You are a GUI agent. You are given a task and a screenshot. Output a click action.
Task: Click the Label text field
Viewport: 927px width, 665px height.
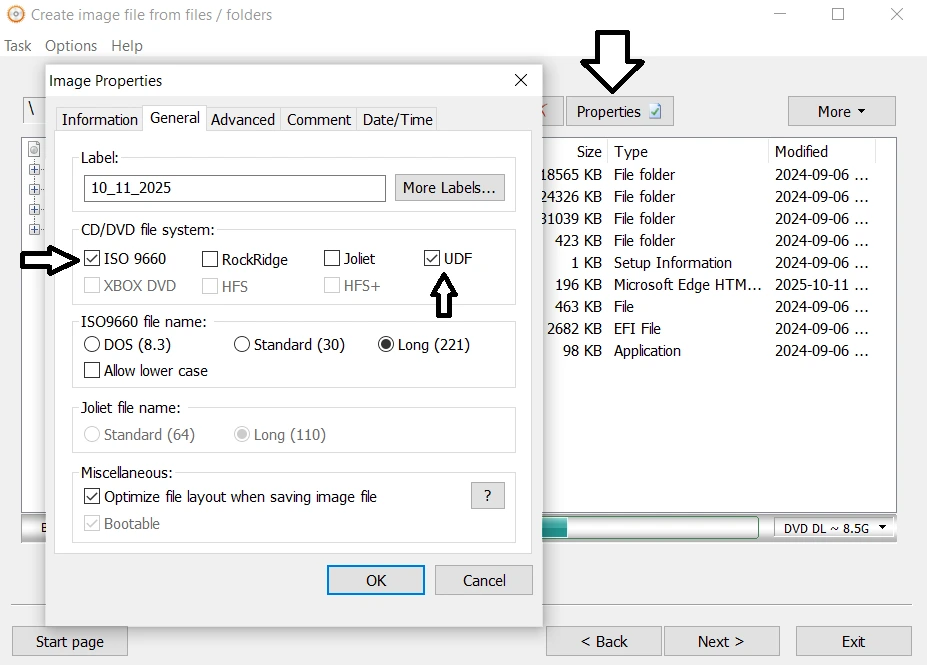coord(235,188)
